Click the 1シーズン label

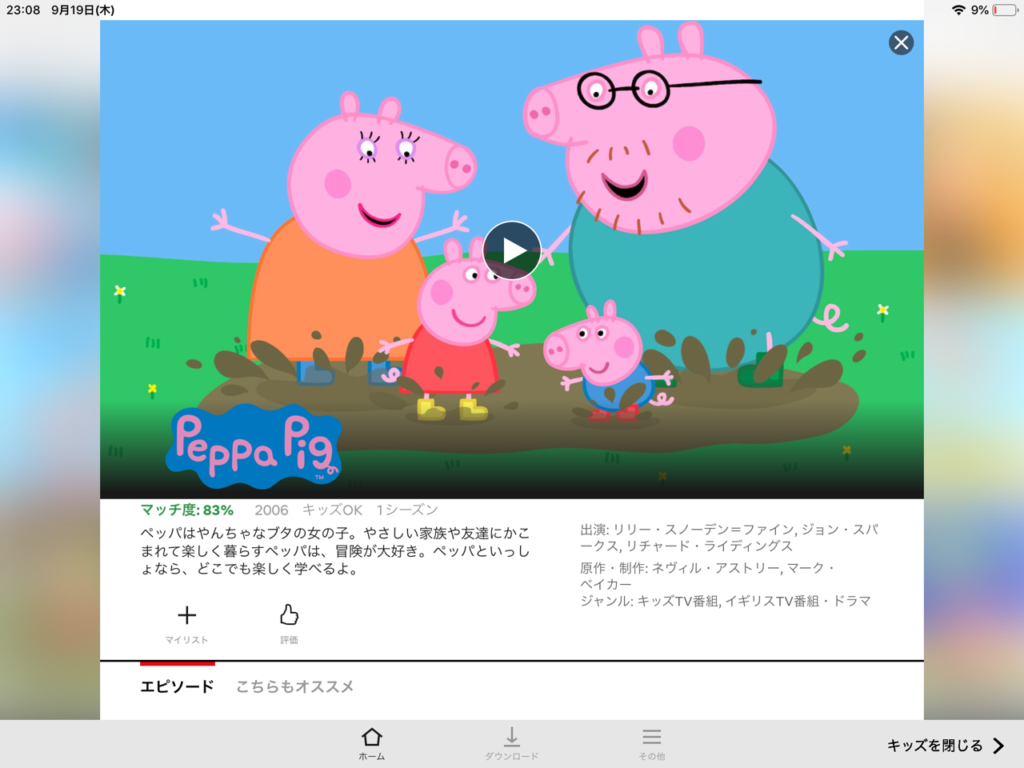[407, 510]
